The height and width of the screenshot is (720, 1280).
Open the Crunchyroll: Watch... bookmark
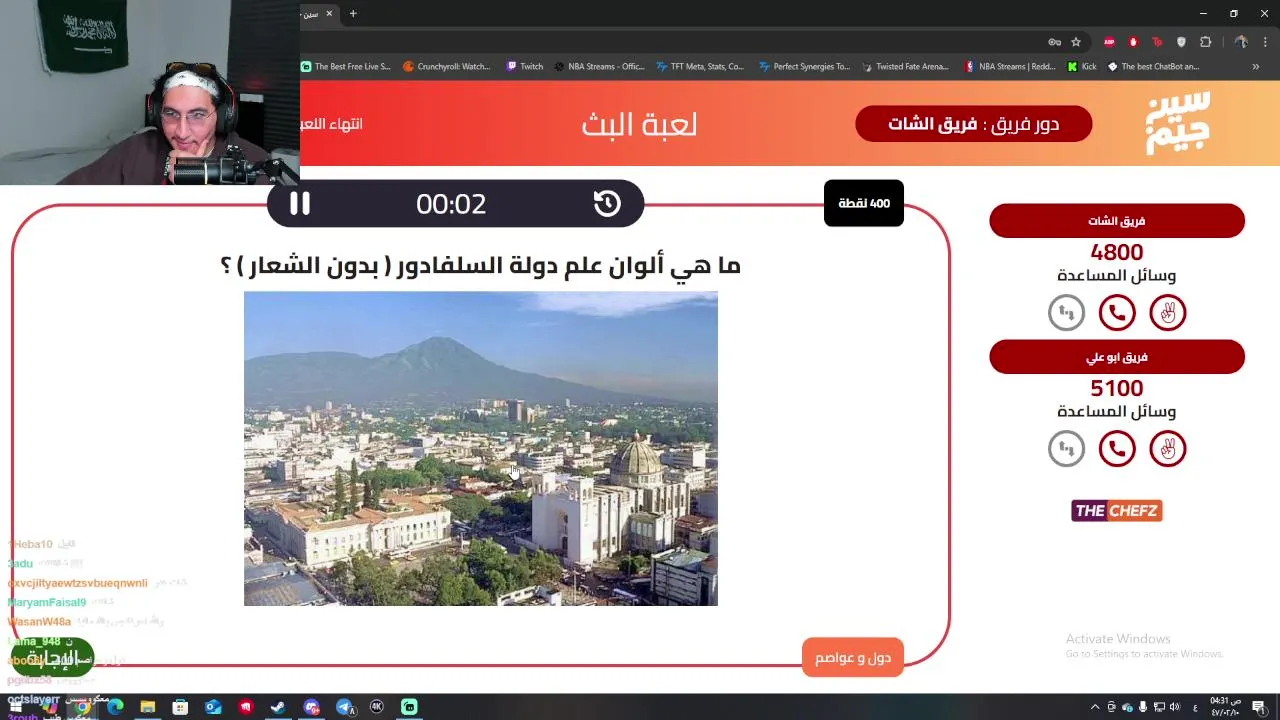[447, 67]
